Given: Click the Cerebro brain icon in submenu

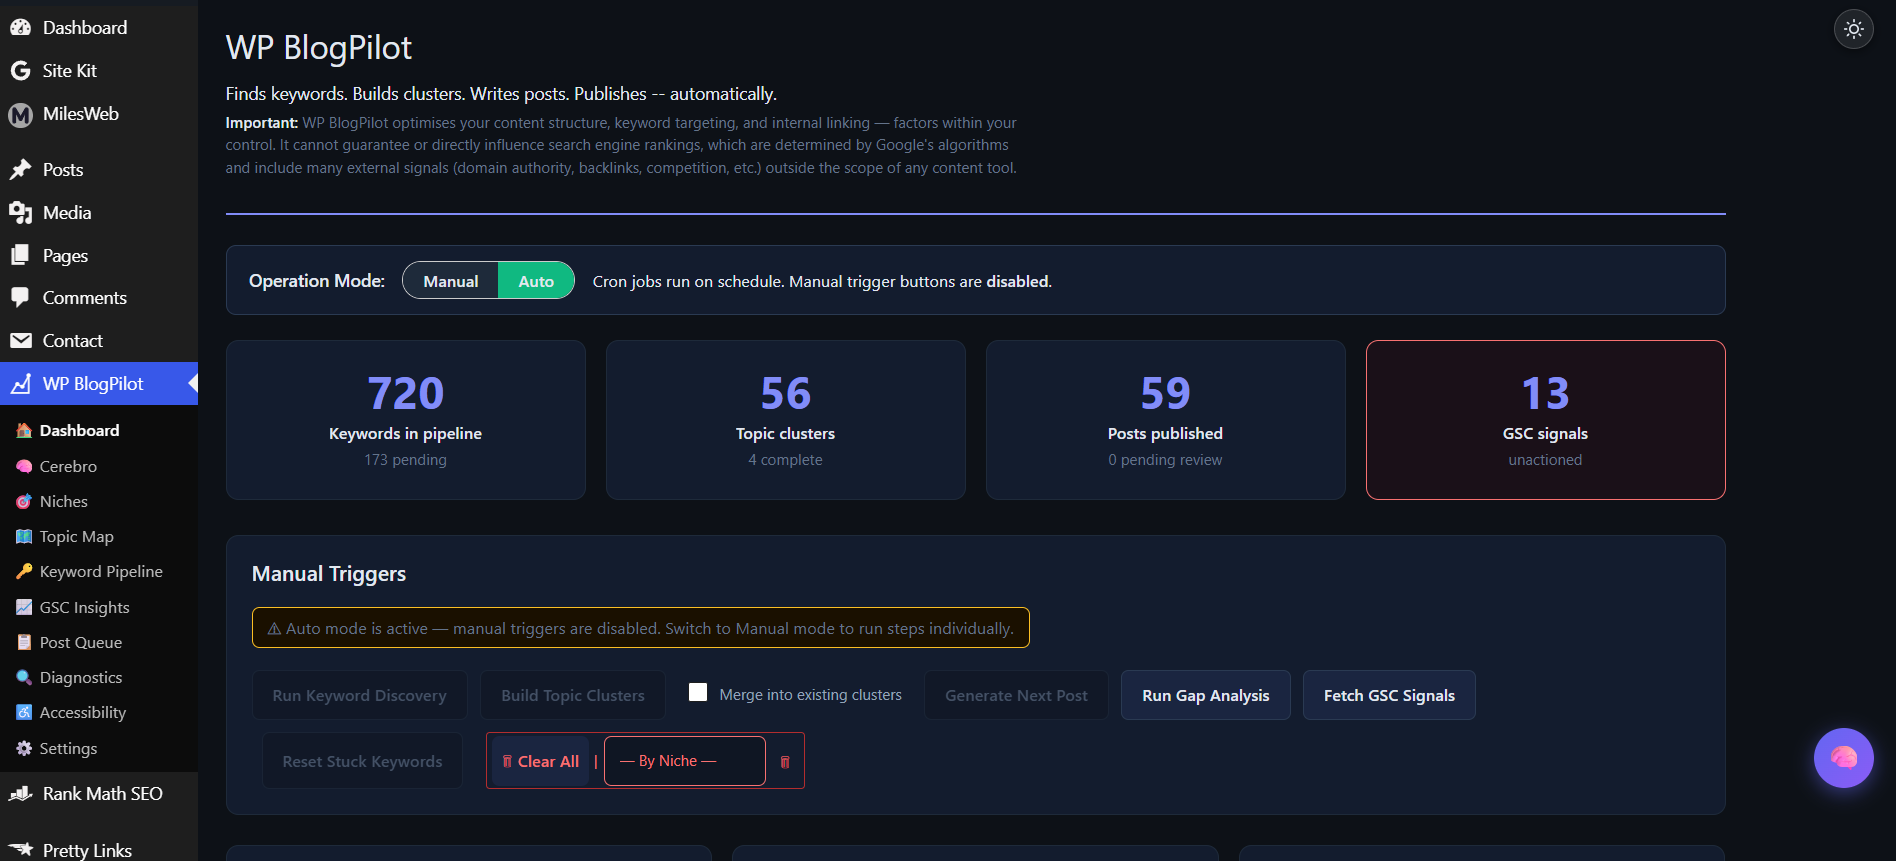Looking at the screenshot, I should coord(24,466).
